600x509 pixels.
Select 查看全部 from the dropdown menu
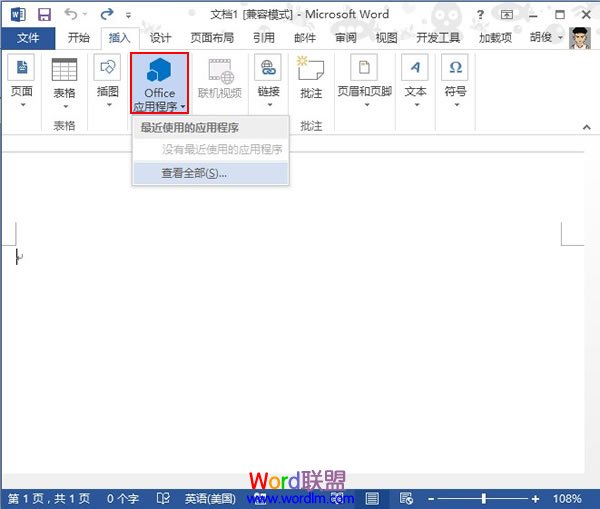pos(194,173)
